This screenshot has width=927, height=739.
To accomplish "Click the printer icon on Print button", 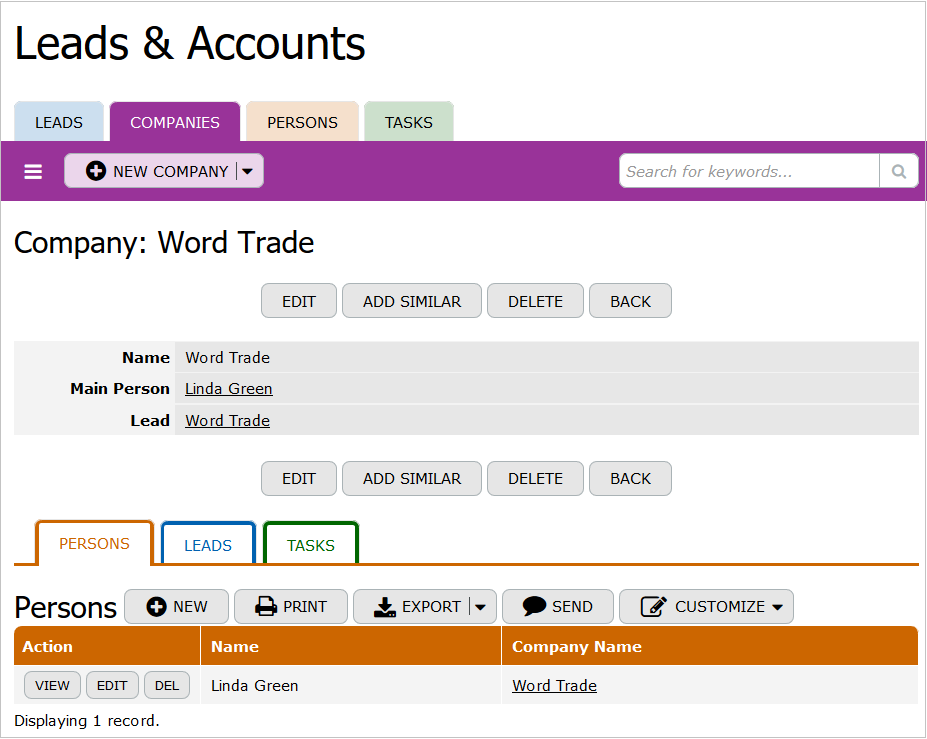I will click(x=265, y=606).
